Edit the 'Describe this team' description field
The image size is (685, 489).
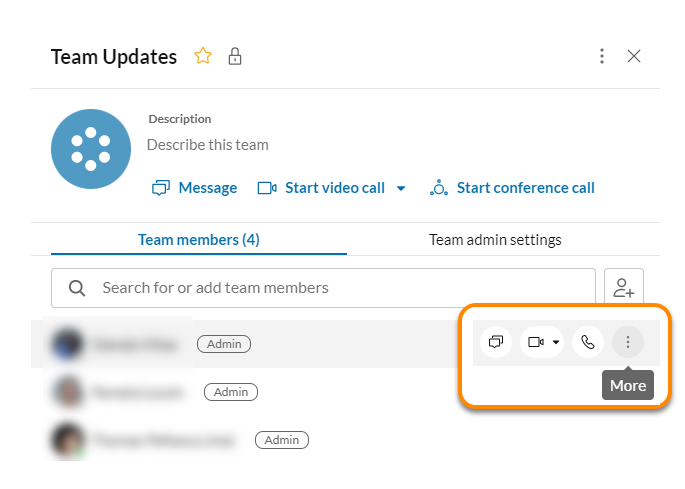point(208,145)
